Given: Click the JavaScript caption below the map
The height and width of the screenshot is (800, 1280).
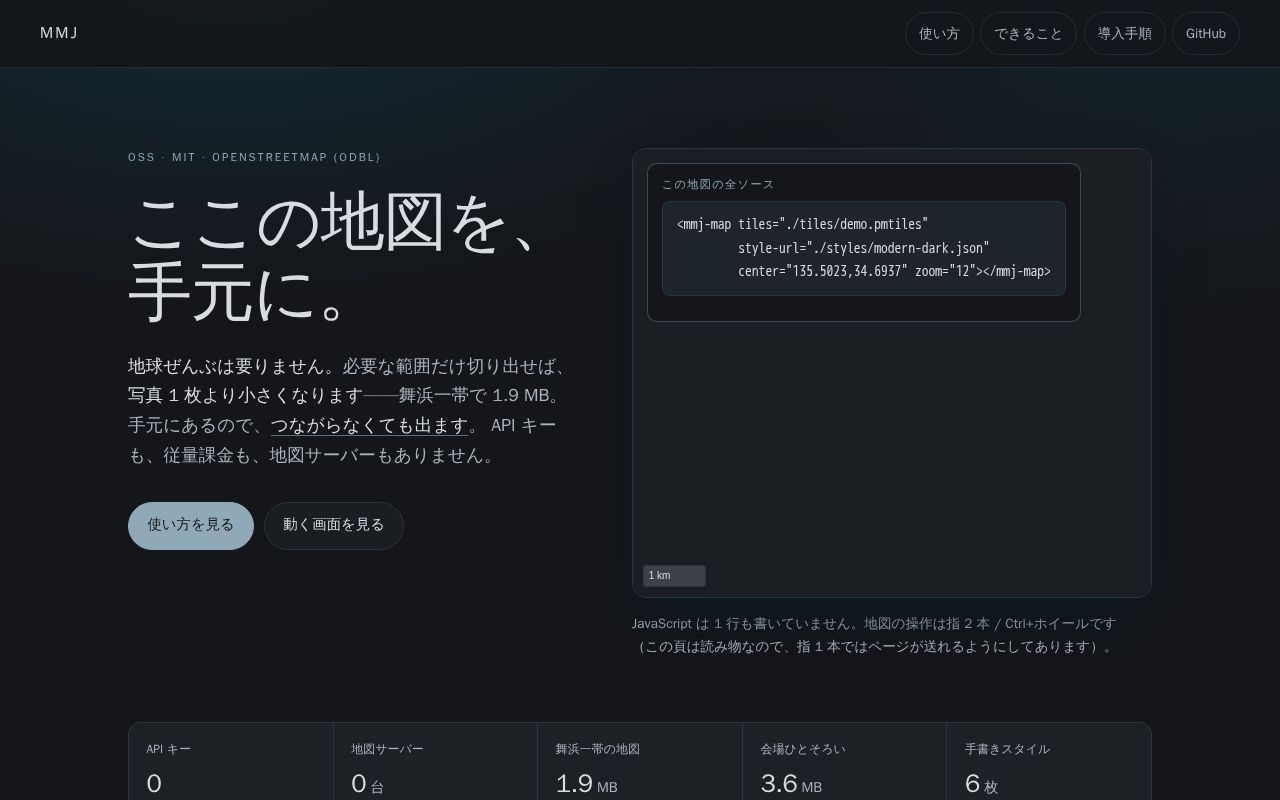Looking at the screenshot, I should (x=874, y=635).
